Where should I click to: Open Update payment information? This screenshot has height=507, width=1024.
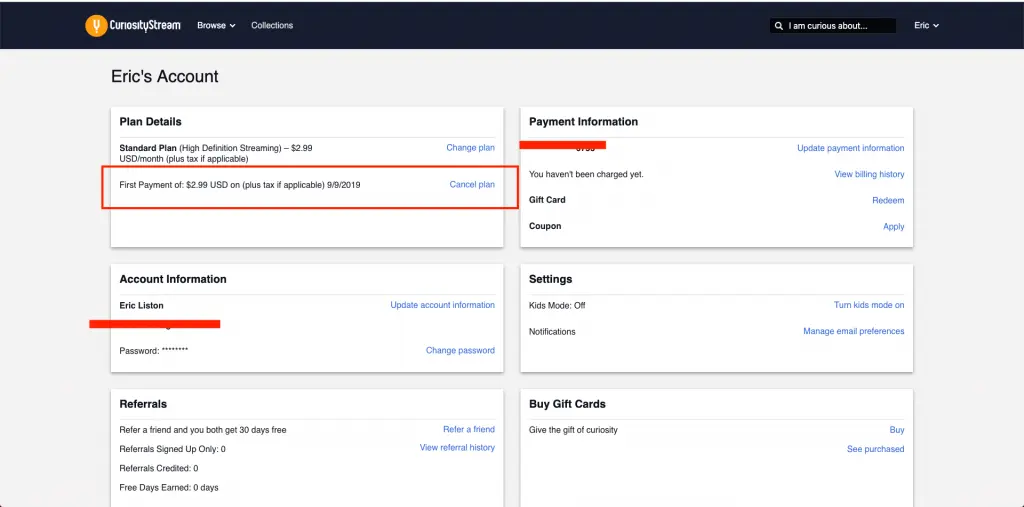[850, 148]
